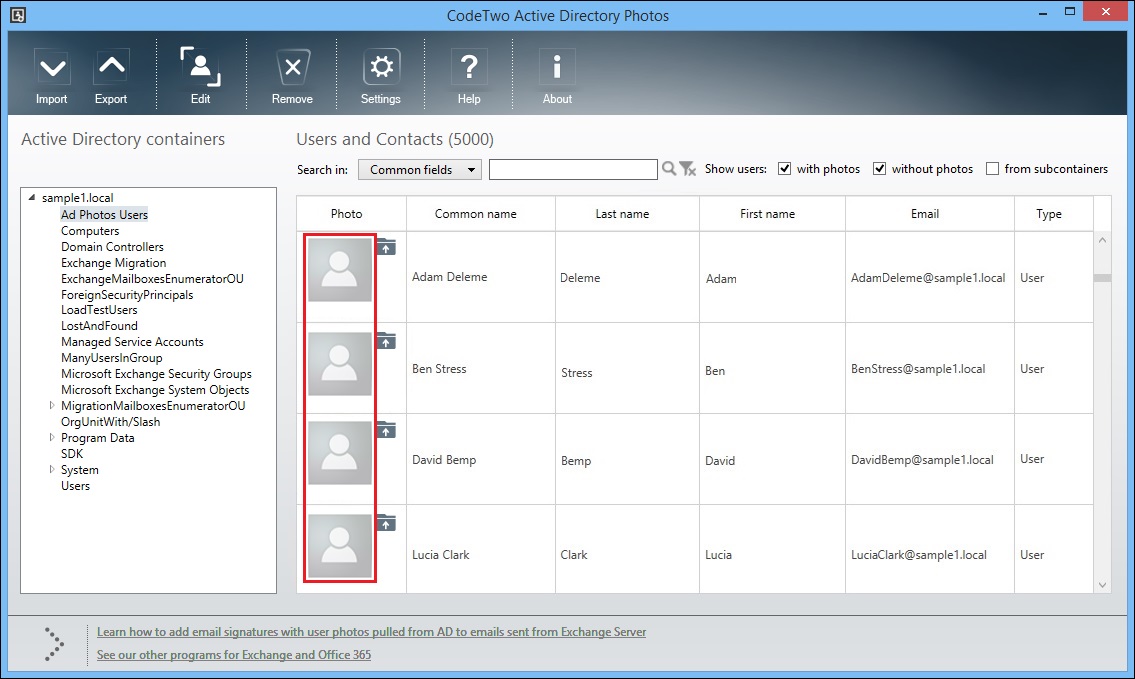Expand the System tree node

(x=51, y=469)
